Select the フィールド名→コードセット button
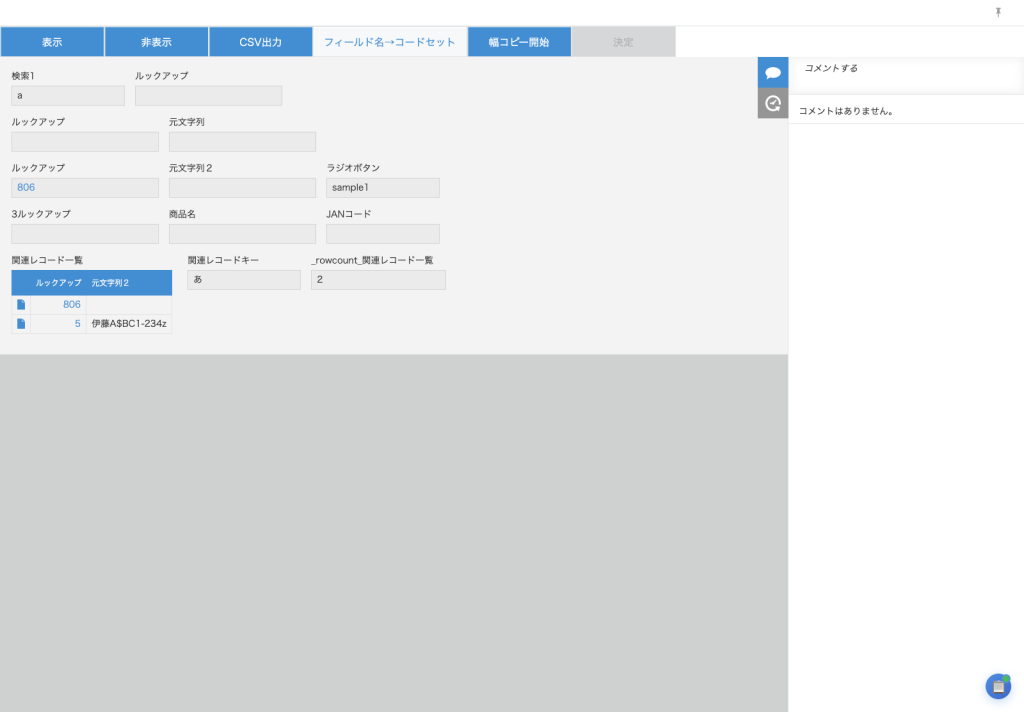This screenshot has height=712, width=1024. pos(389,42)
